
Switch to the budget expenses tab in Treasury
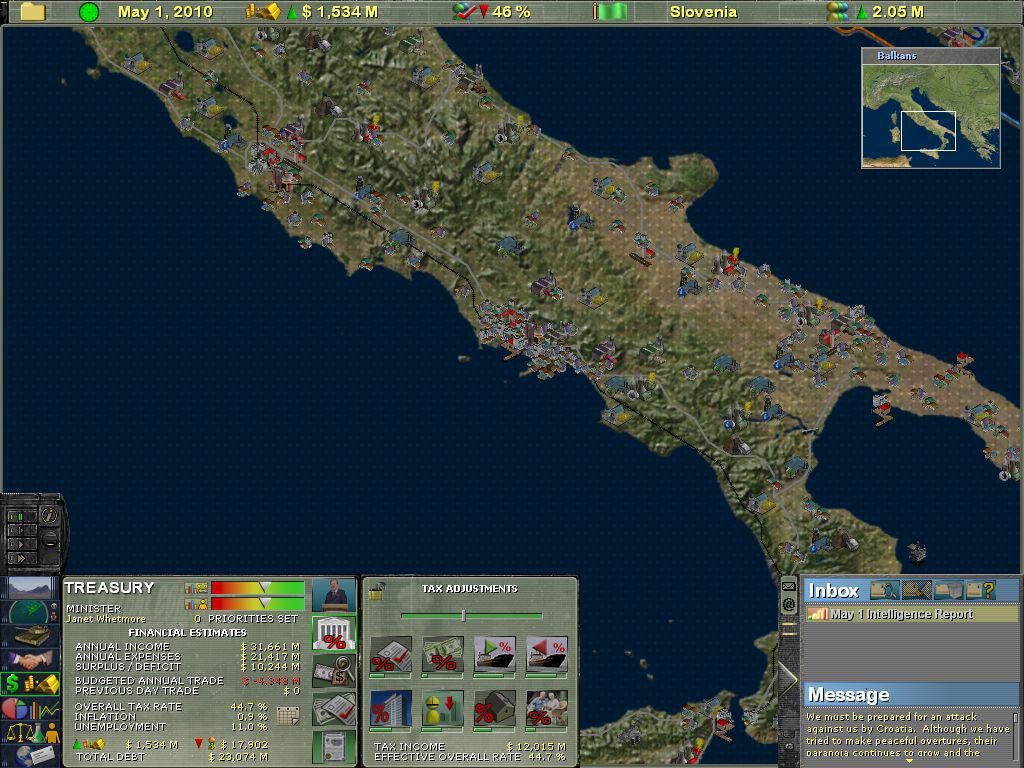tap(334, 669)
